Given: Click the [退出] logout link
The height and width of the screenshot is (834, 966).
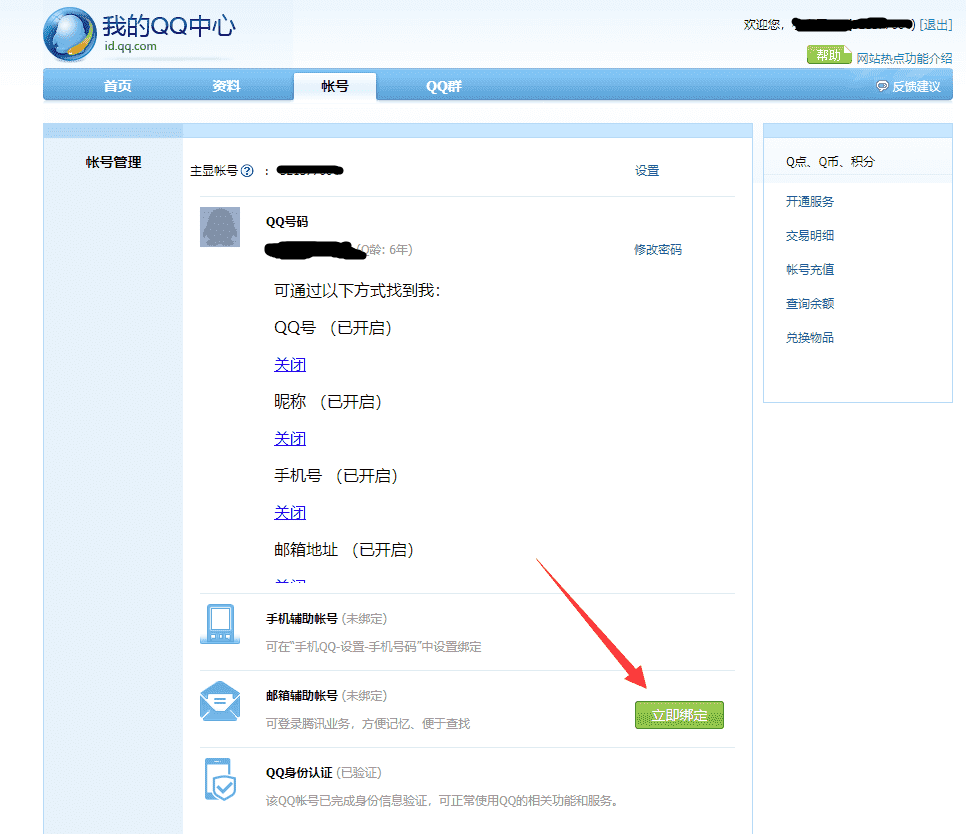Looking at the screenshot, I should (x=936, y=25).
